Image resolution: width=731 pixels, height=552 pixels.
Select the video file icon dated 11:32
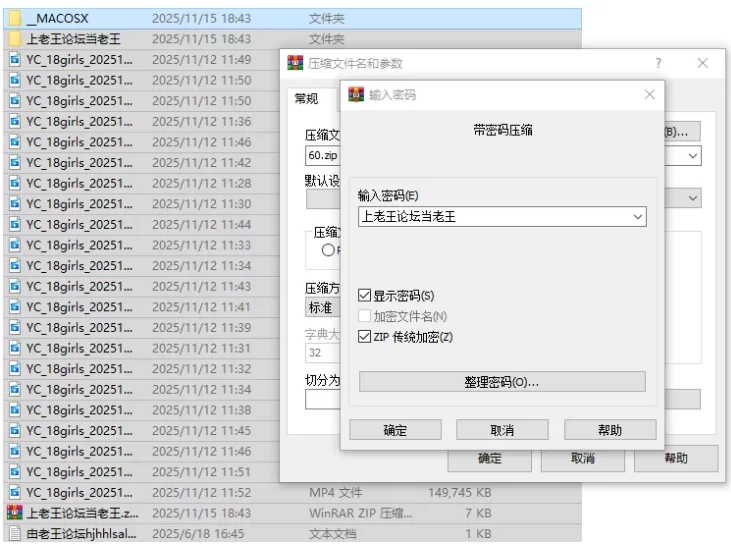(x=15, y=369)
